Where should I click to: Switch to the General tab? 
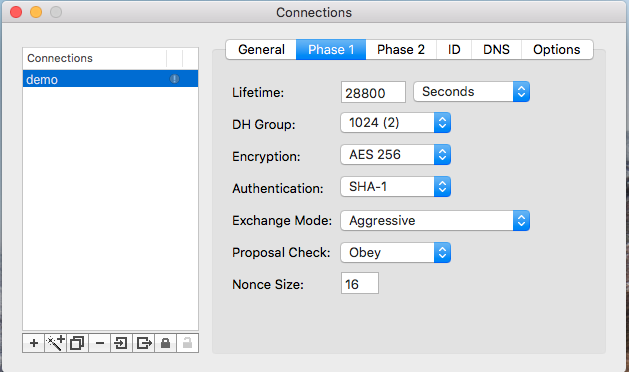click(261, 49)
